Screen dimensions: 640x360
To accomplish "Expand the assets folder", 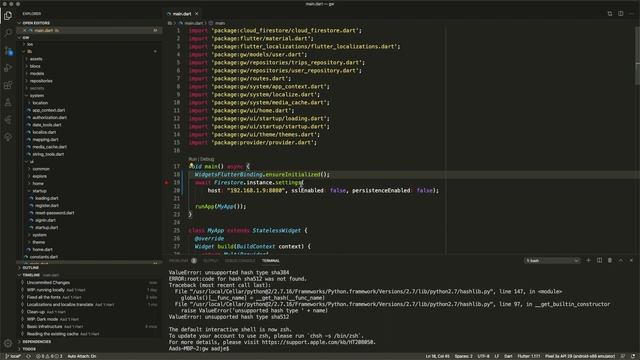I will [36, 59].
